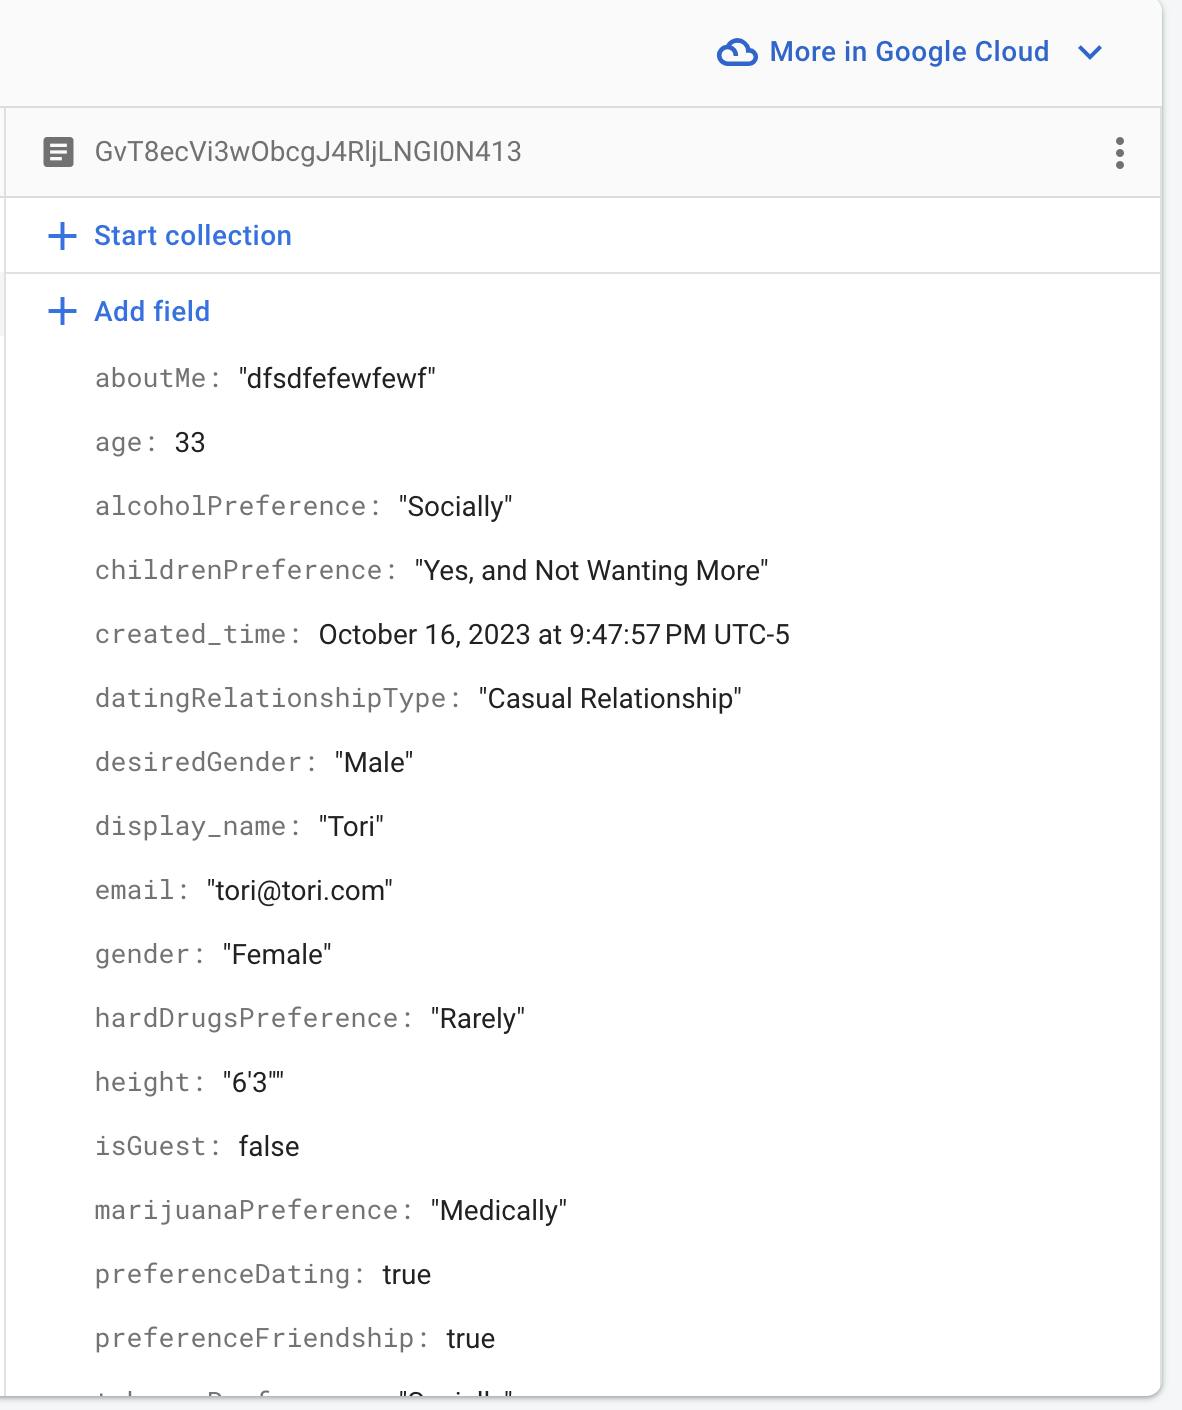Click the plus icon for Add field

pos(62,311)
